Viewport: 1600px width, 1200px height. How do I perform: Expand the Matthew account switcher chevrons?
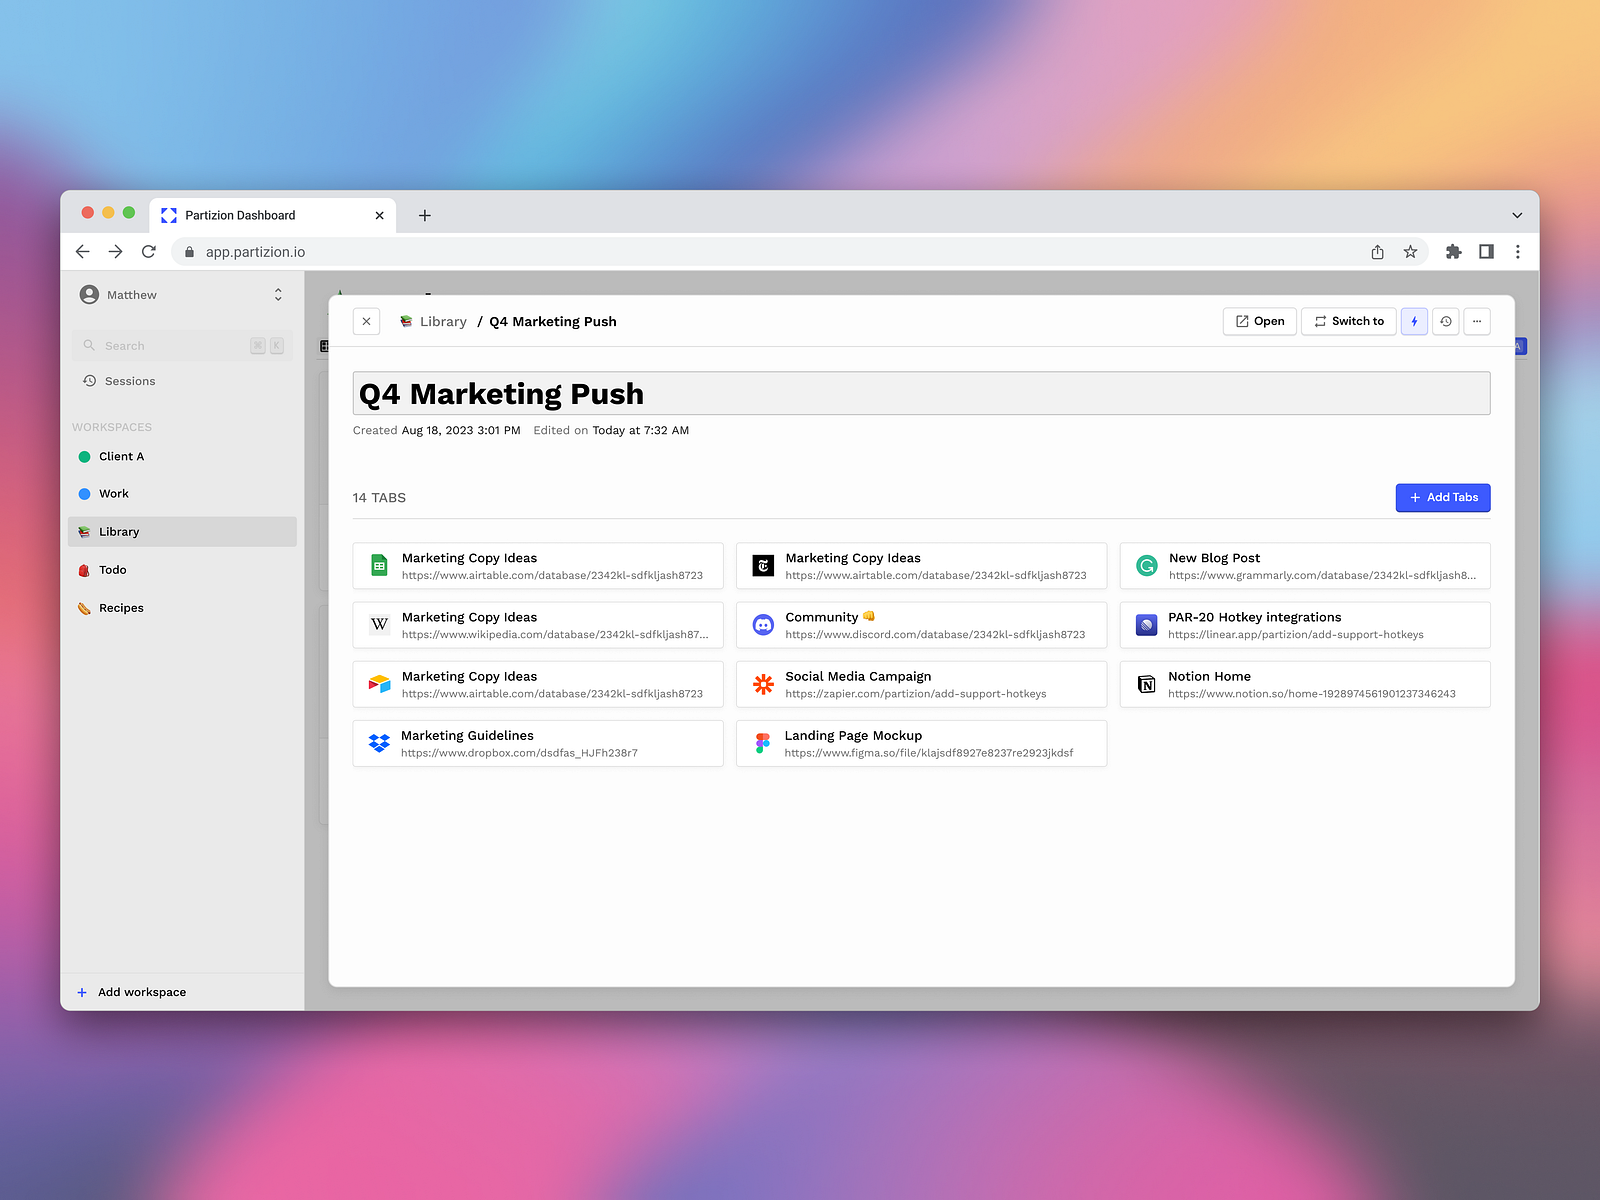277,294
